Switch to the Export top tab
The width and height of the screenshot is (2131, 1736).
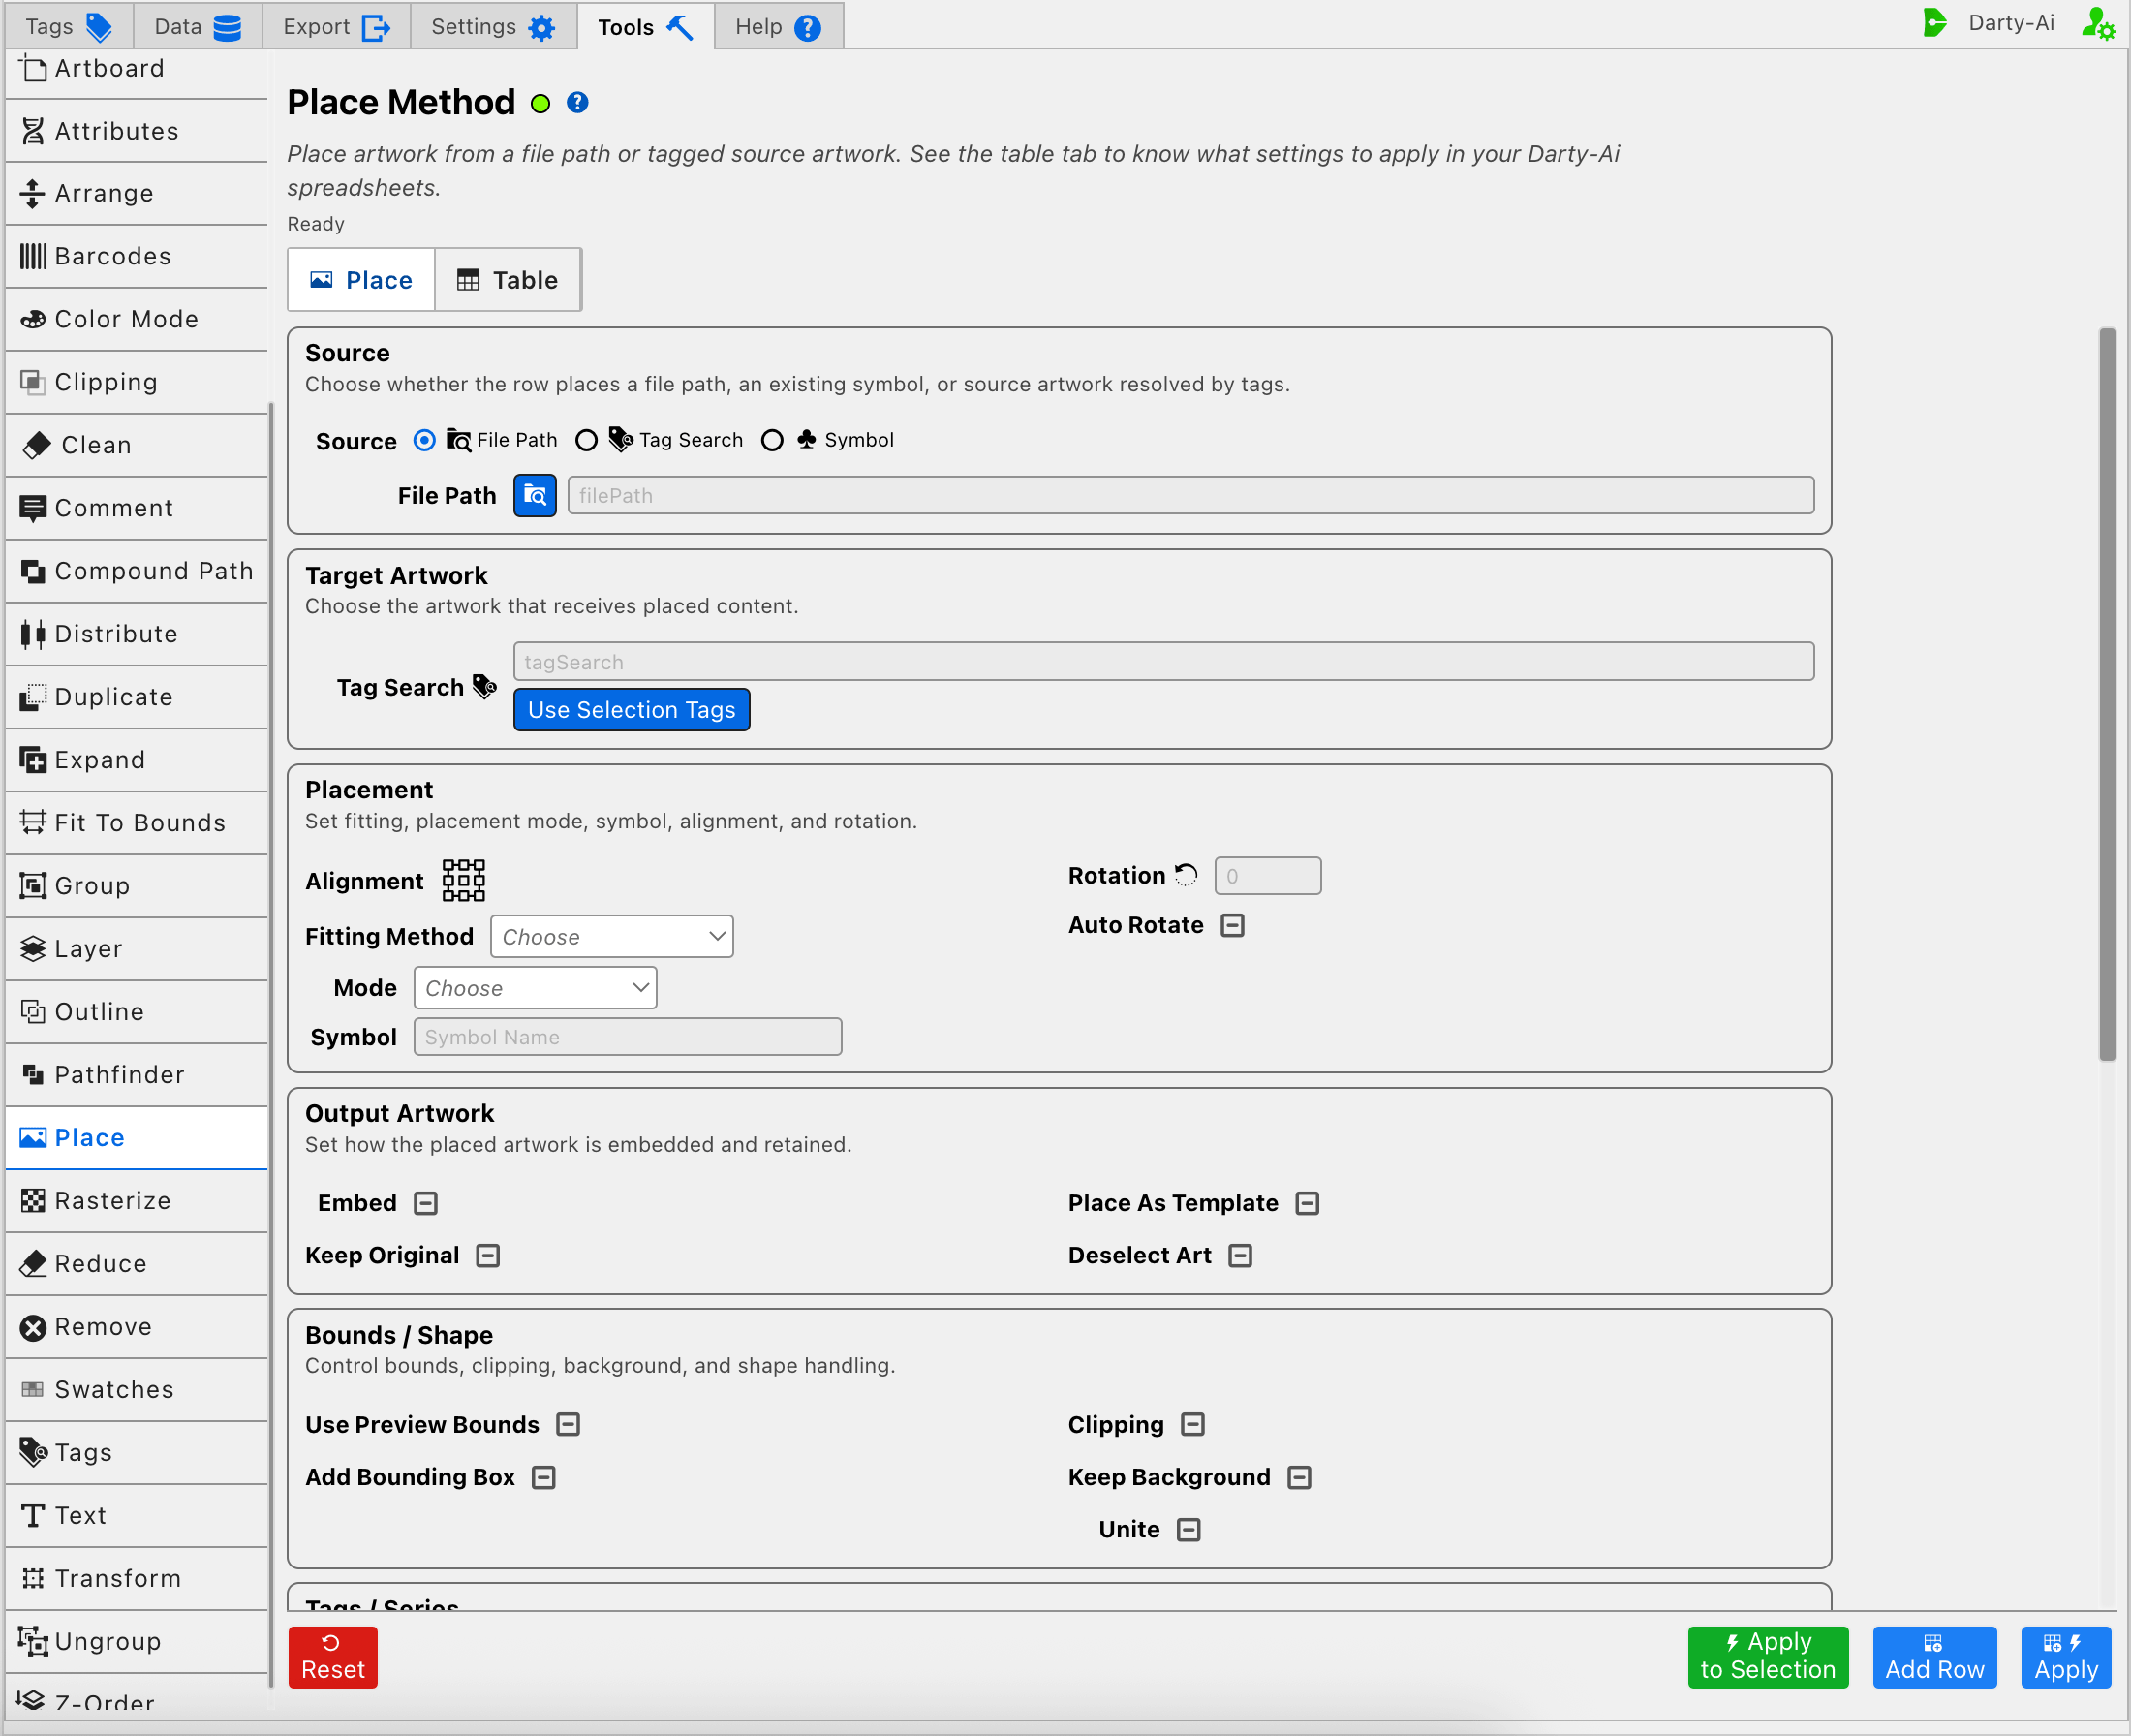[337, 26]
